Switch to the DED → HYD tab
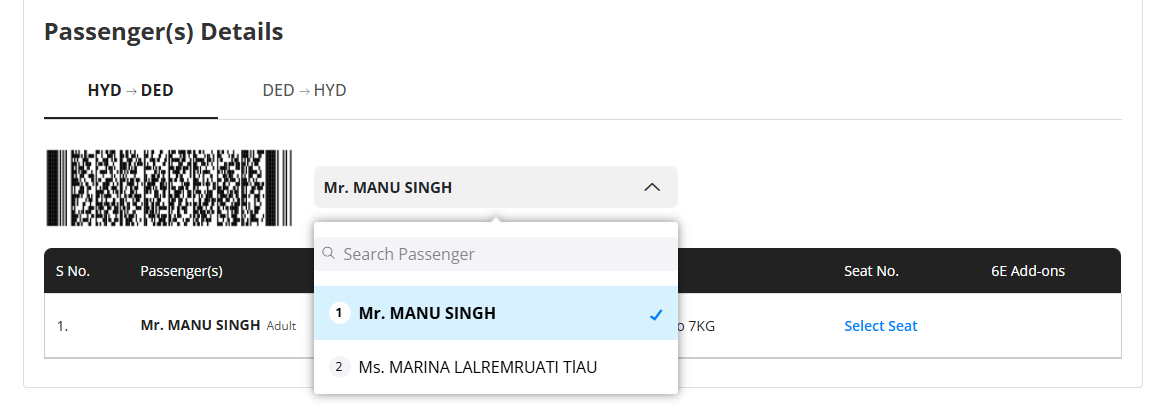The width and height of the screenshot is (1163, 412). (x=304, y=91)
